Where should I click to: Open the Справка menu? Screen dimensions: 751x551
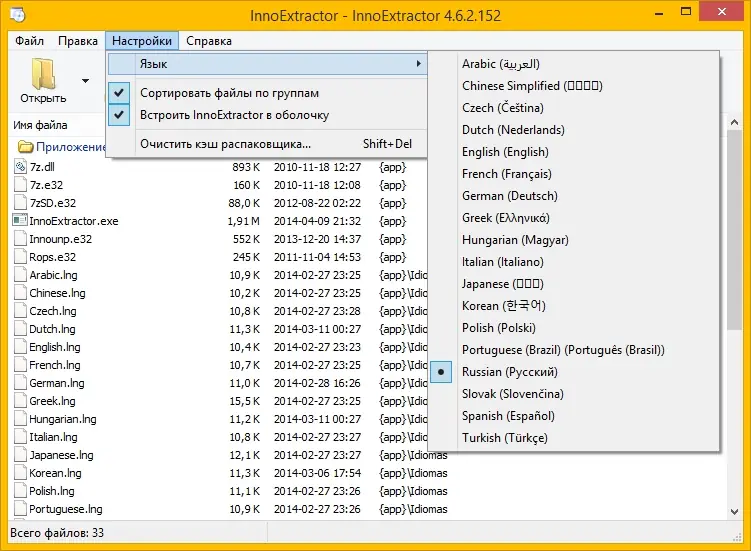209,41
